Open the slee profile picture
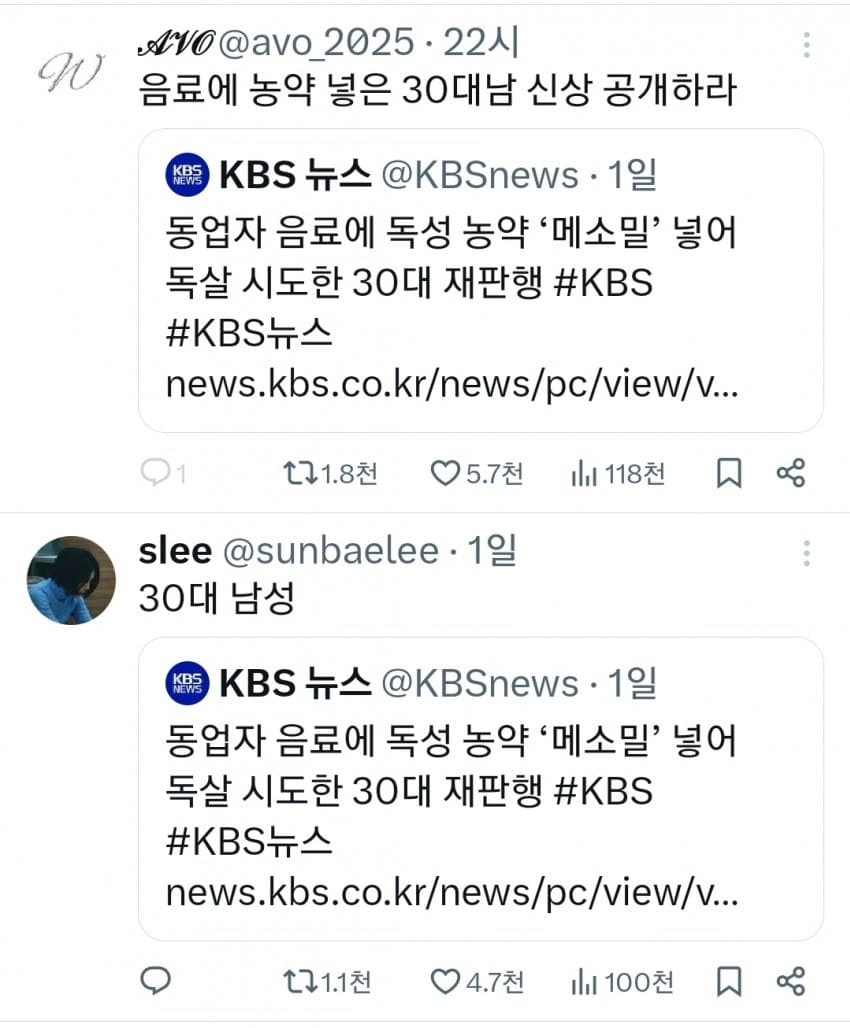The image size is (850, 1028). click(70, 581)
